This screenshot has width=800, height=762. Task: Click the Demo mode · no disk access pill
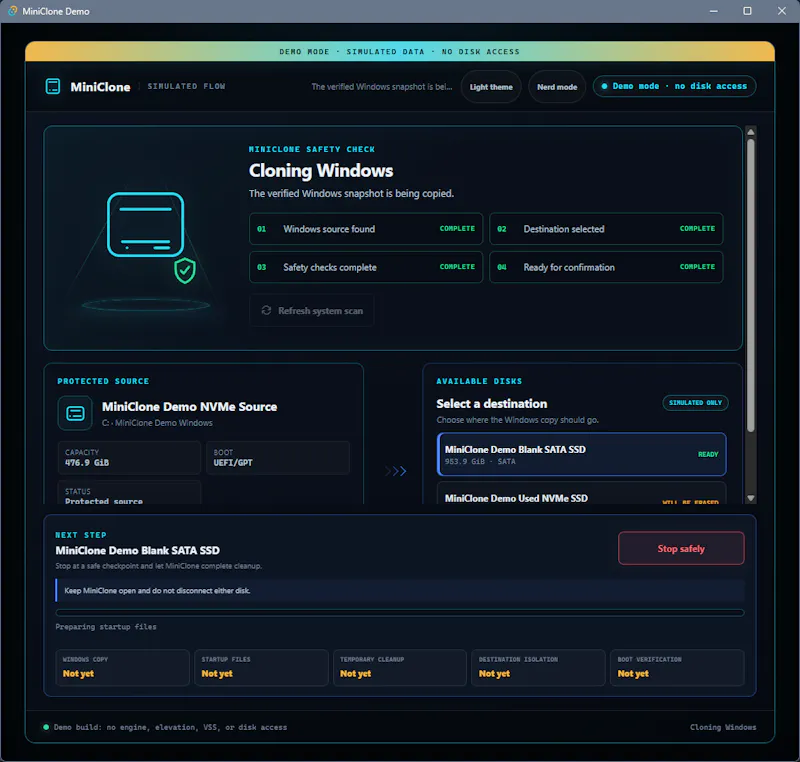click(x=674, y=86)
